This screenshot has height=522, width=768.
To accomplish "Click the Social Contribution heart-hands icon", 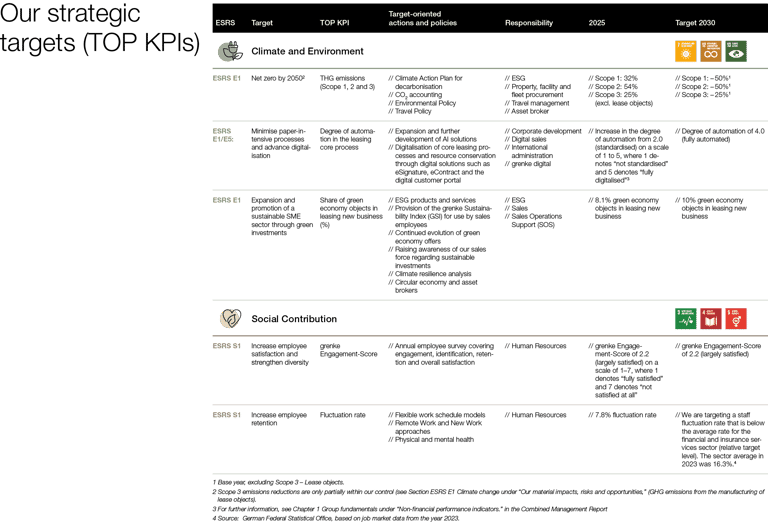I will [229, 320].
